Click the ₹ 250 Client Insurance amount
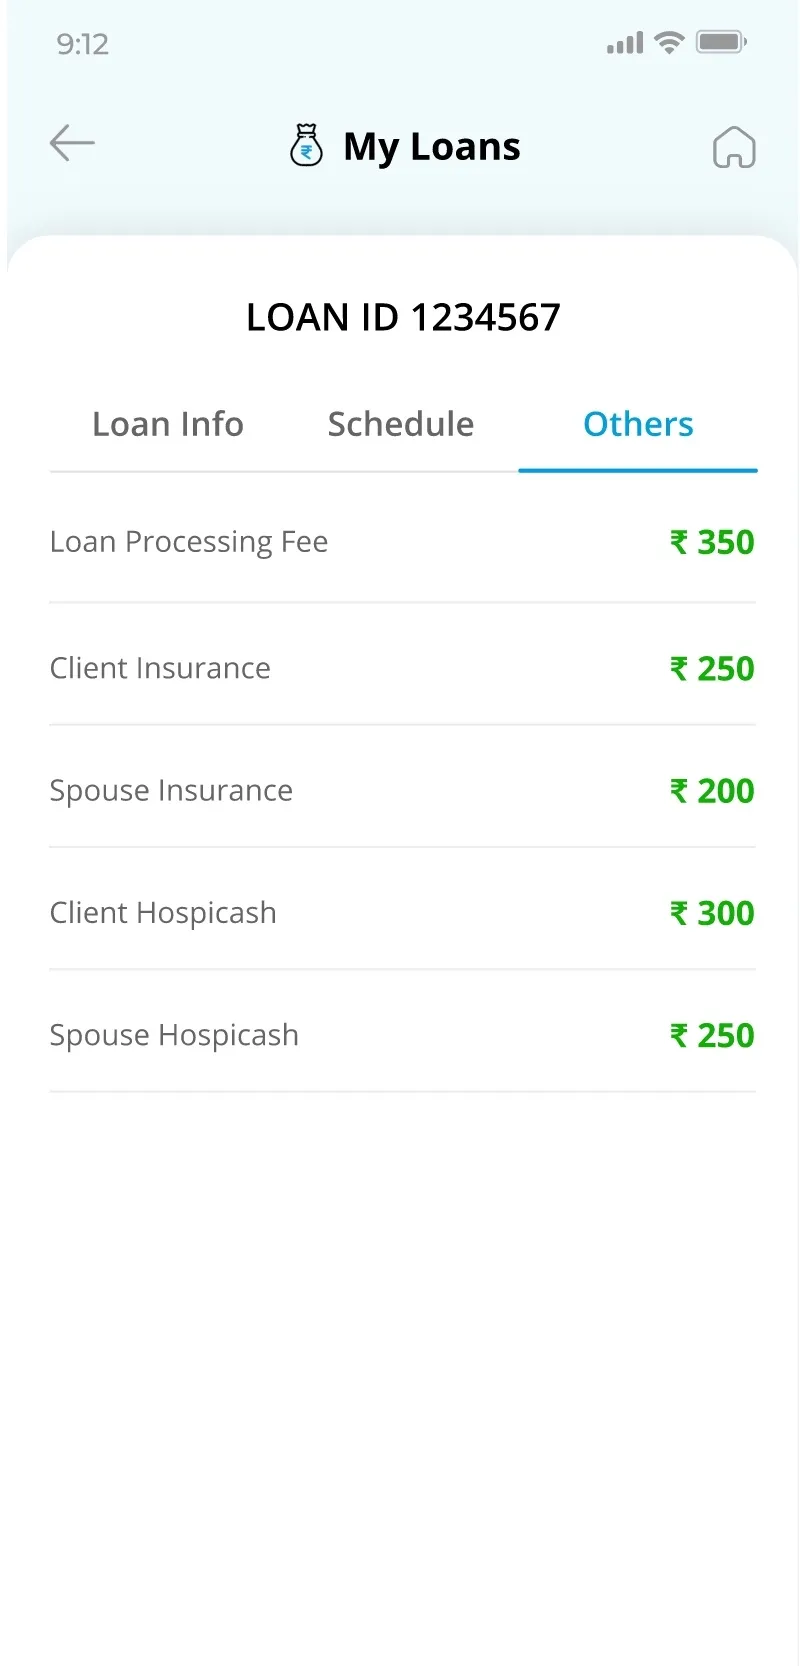 point(712,668)
